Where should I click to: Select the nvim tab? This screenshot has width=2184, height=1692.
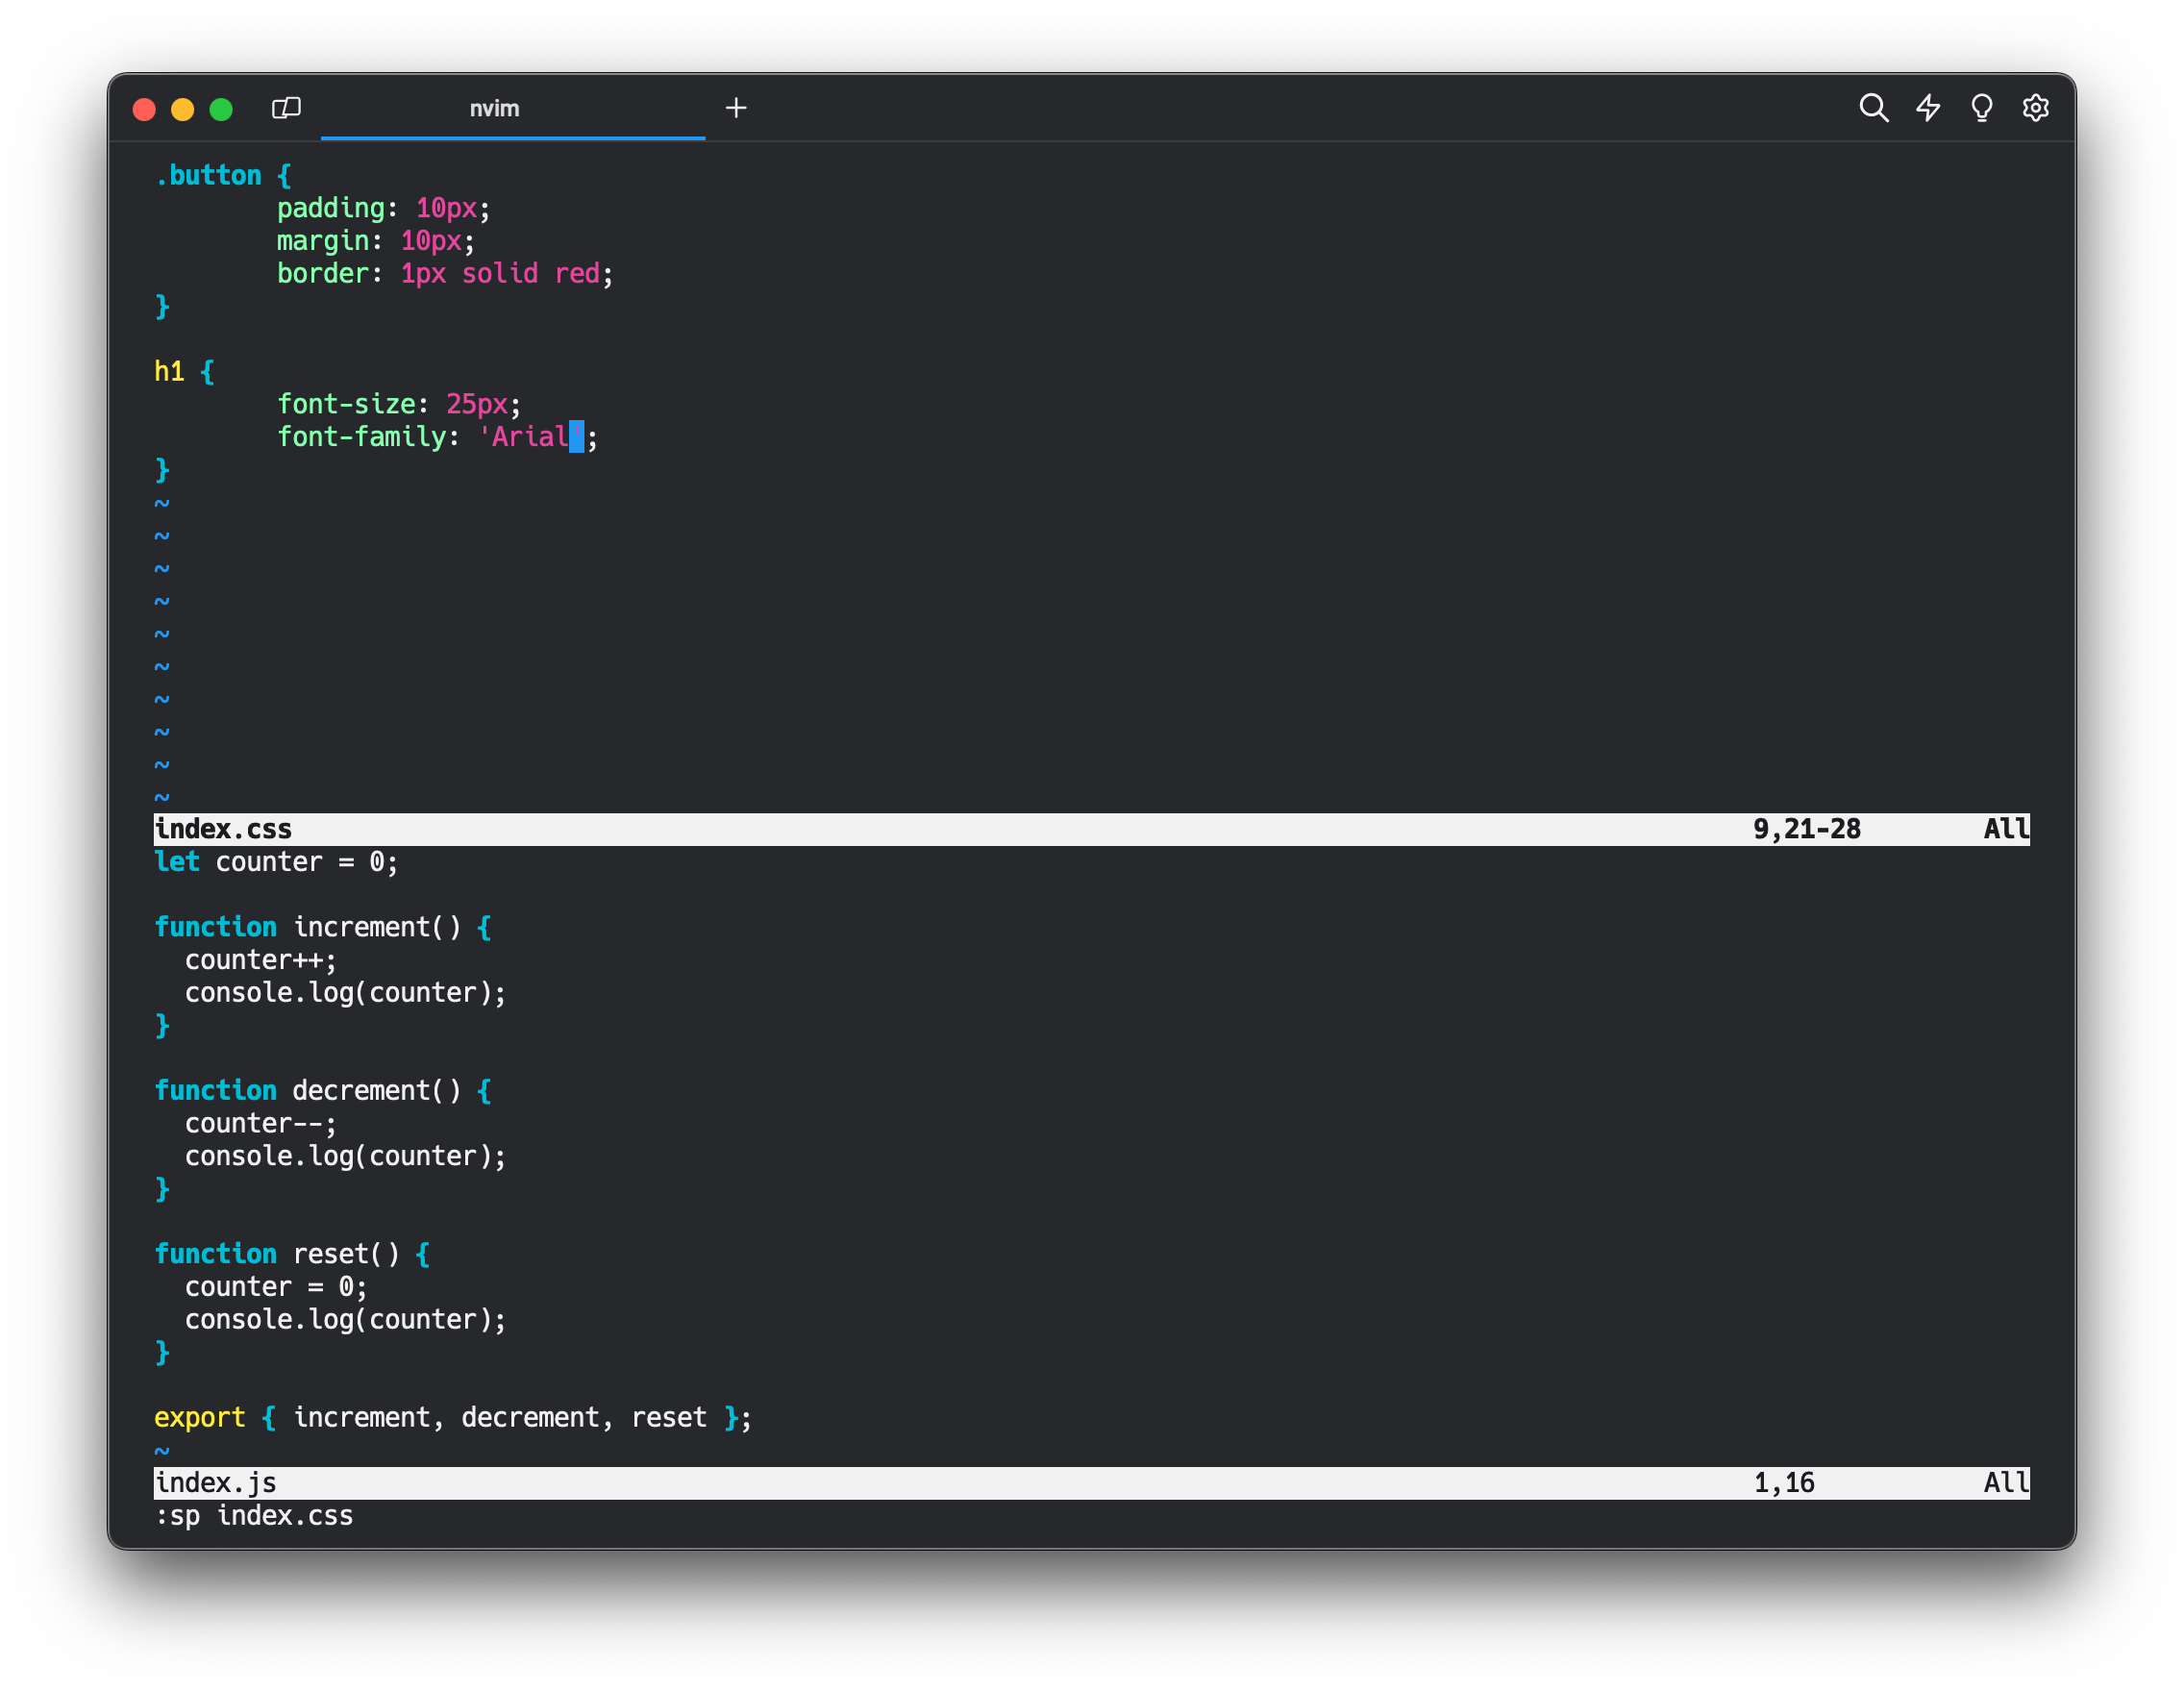[494, 108]
